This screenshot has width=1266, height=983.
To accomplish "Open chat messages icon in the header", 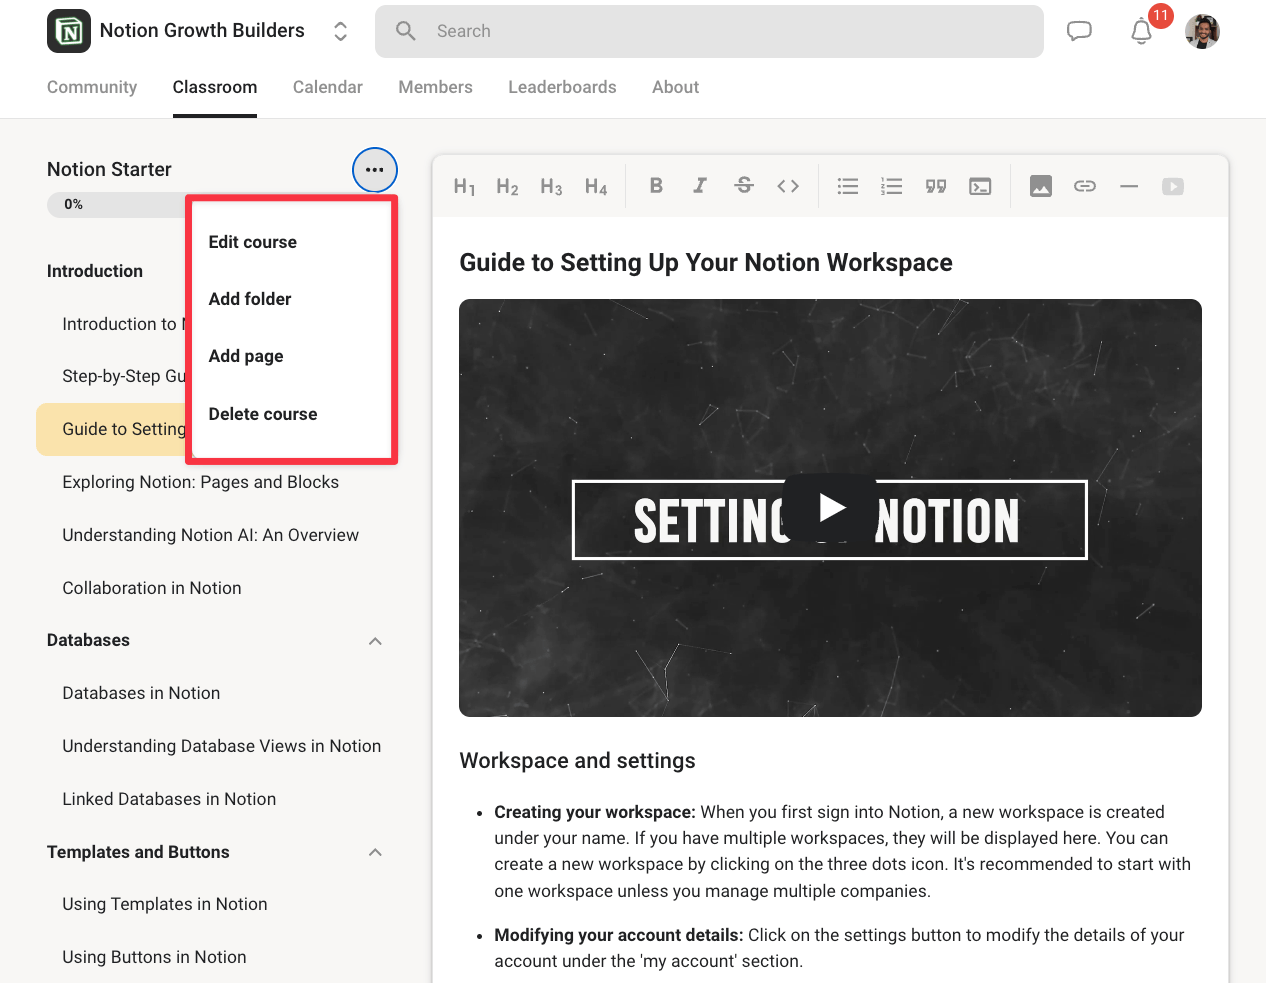I will pyautogui.click(x=1079, y=31).
